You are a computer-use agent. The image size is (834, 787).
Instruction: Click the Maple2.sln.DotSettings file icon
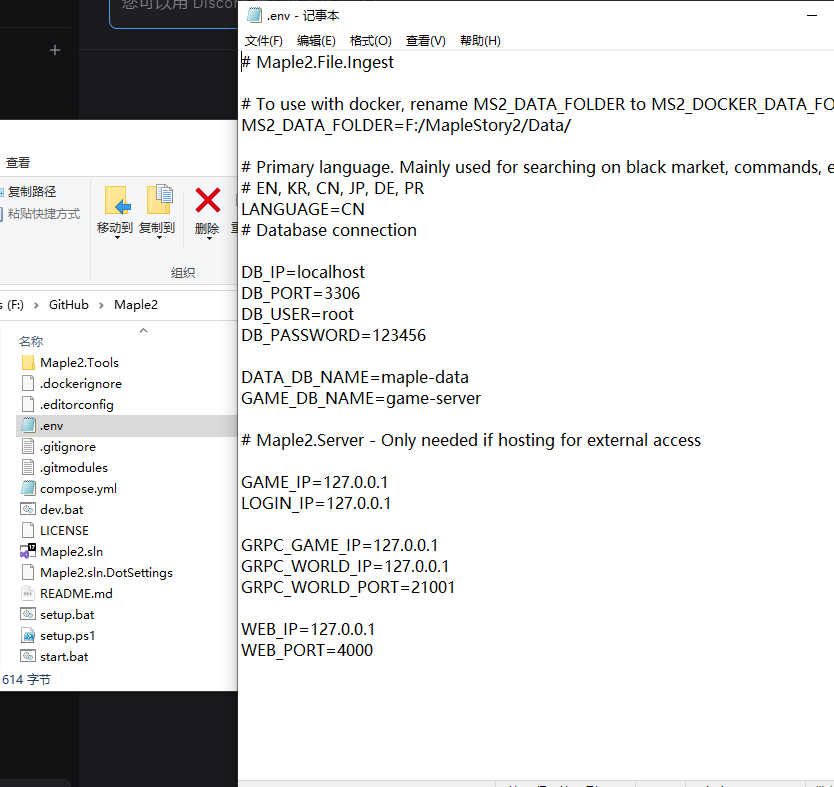(28, 572)
